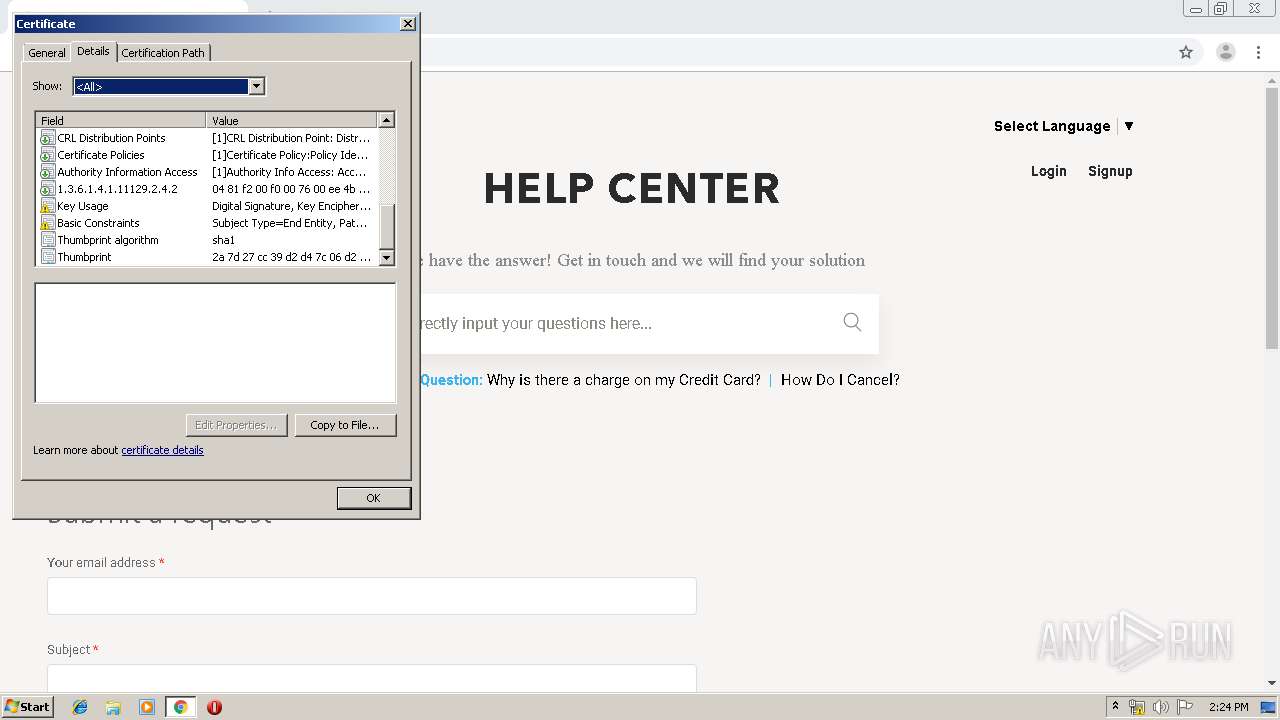Focus the Subject input field
The image size is (1280, 720).
(372, 678)
